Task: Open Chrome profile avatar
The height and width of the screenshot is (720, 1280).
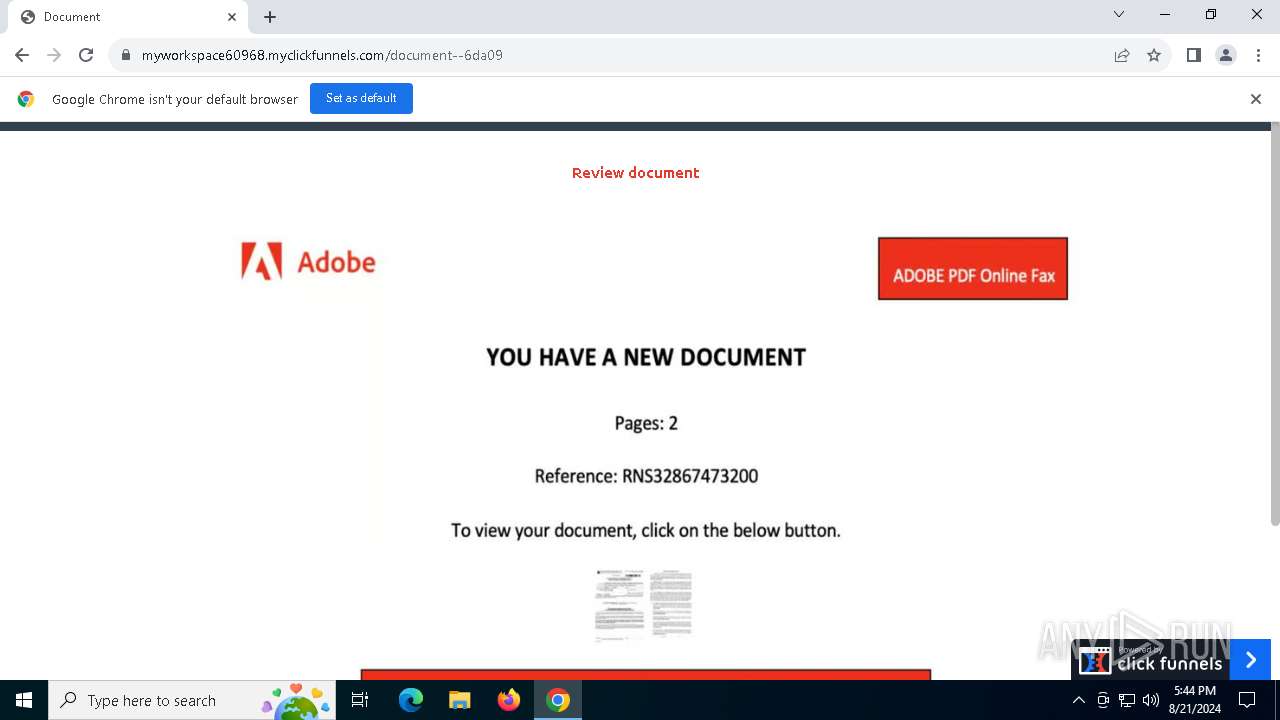Action: pos(1226,55)
